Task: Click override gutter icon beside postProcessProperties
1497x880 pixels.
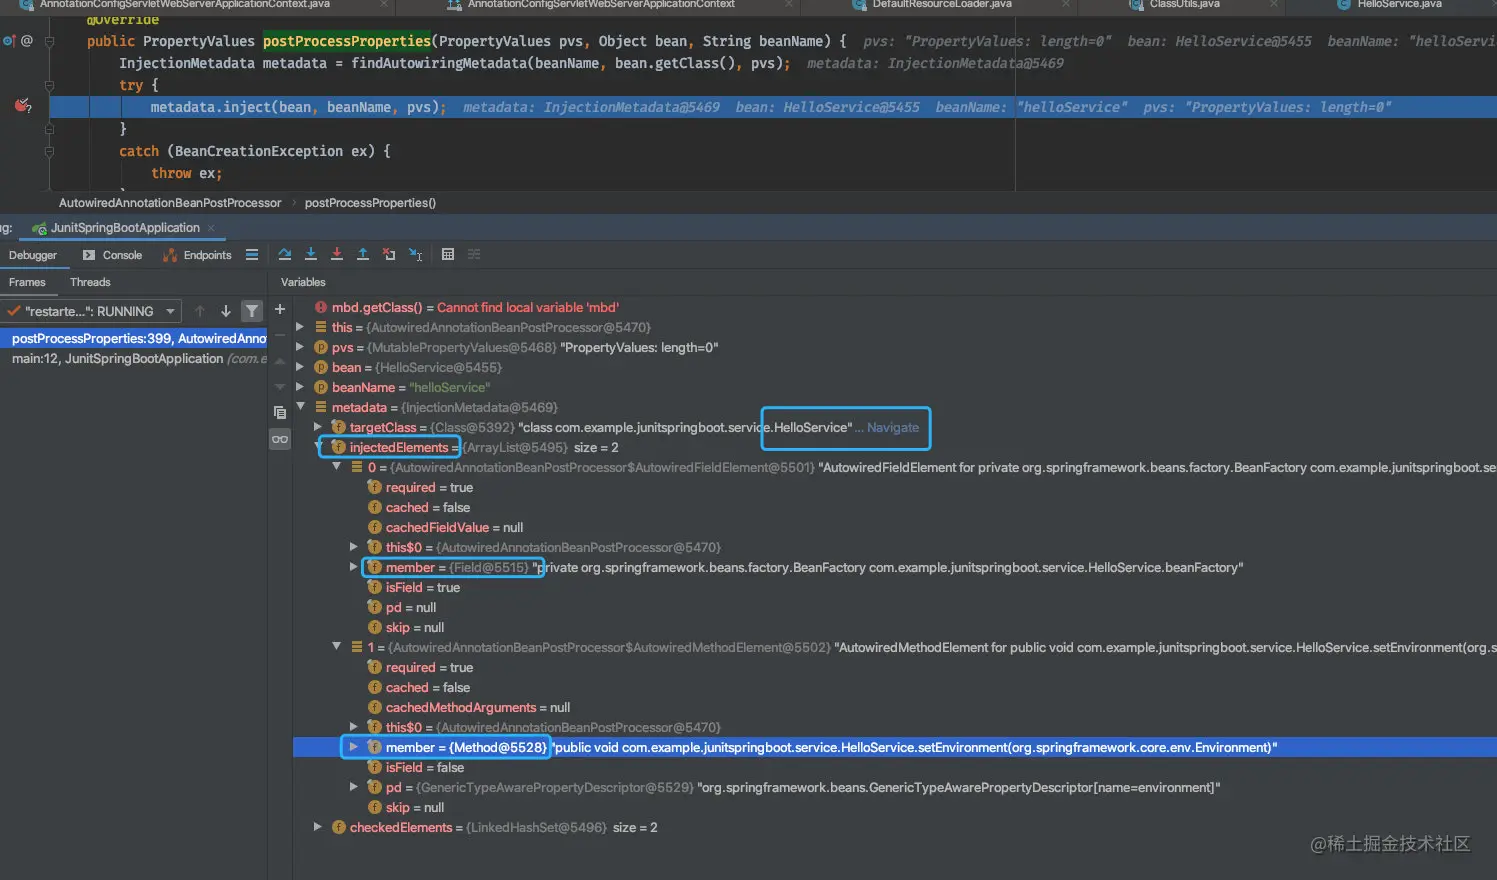Action: (9, 41)
